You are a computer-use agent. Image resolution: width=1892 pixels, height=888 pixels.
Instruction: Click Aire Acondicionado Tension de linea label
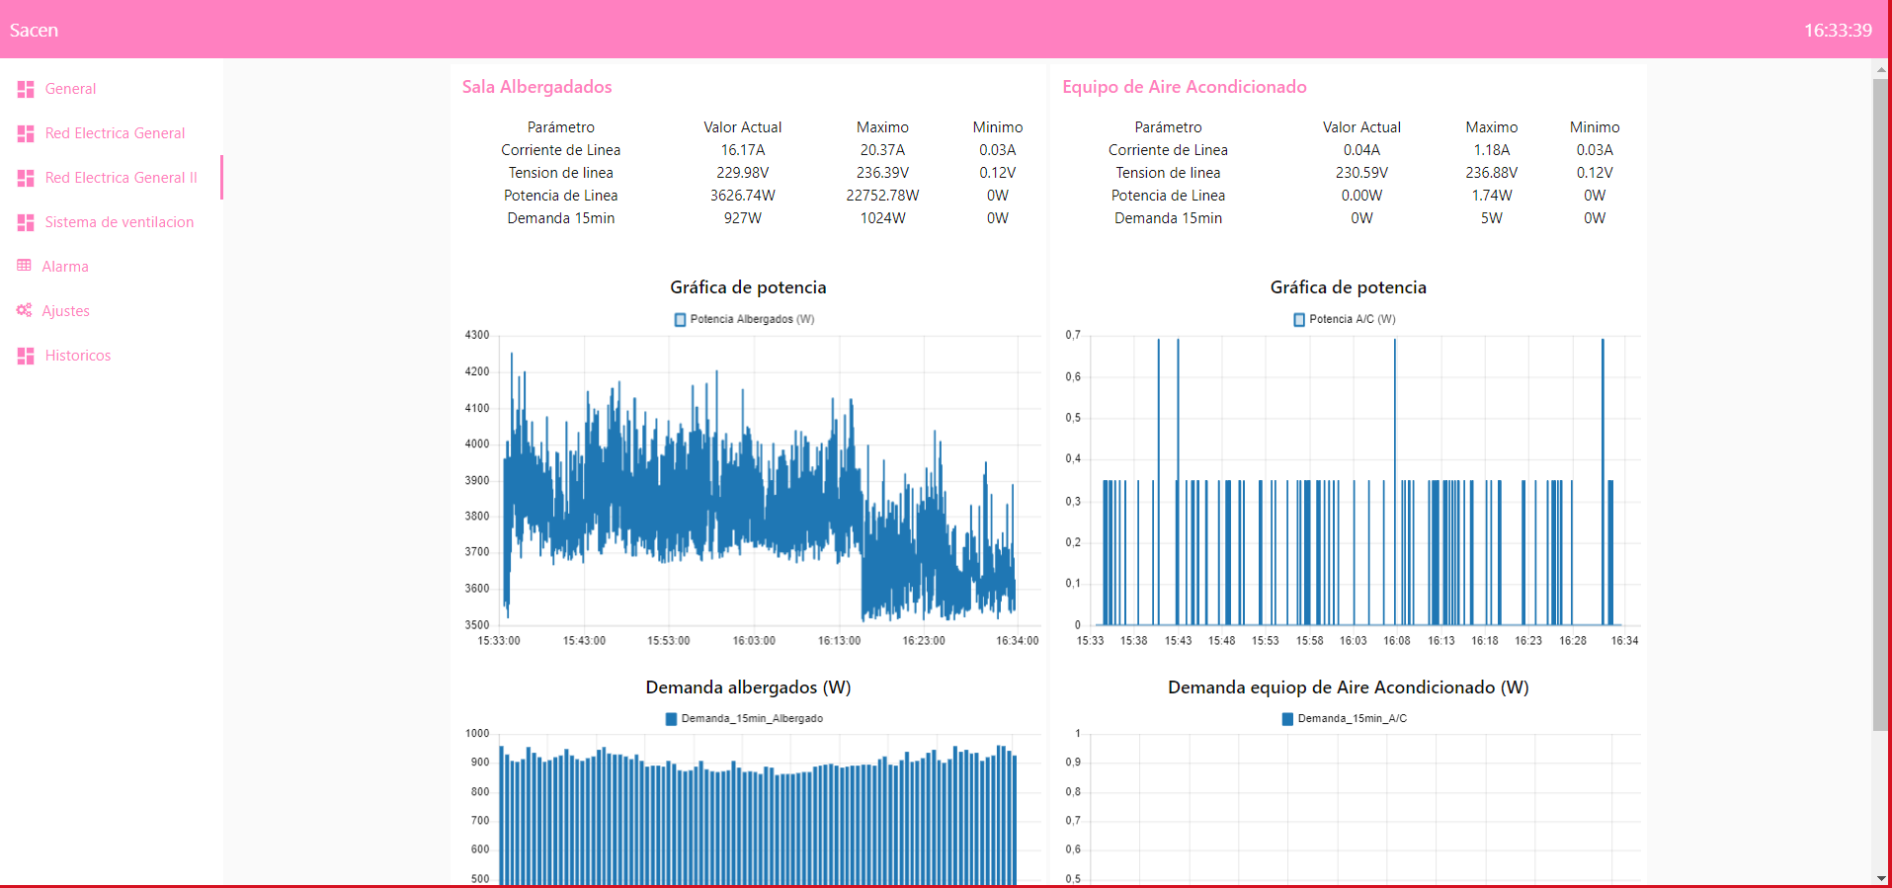click(1168, 173)
